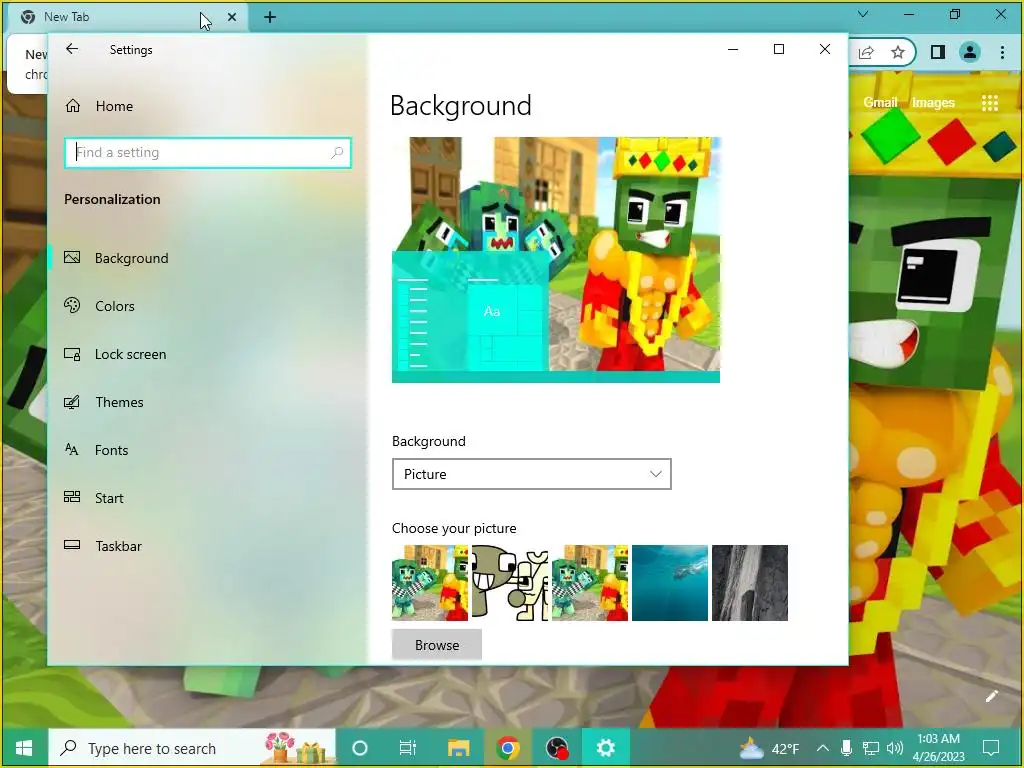Switch to Chrome from taskbar
1024x768 pixels.
[507, 748]
